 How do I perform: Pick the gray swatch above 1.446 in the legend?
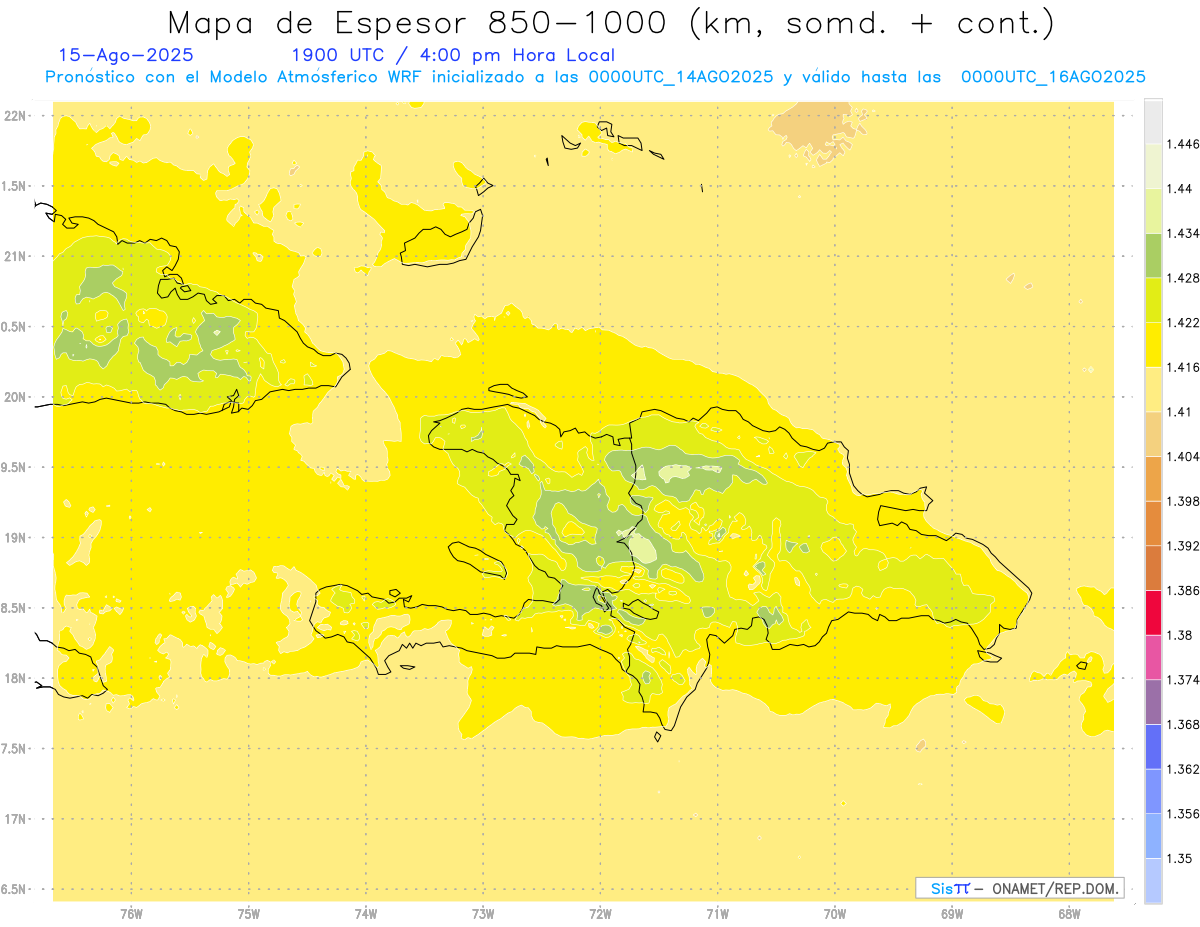(x=1153, y=121)
